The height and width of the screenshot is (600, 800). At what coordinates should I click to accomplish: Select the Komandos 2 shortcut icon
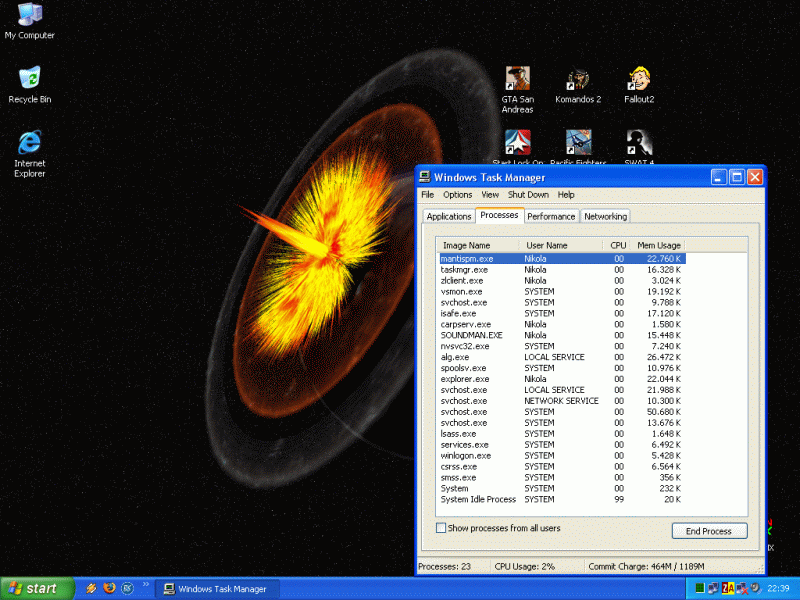tap(578, 79)
